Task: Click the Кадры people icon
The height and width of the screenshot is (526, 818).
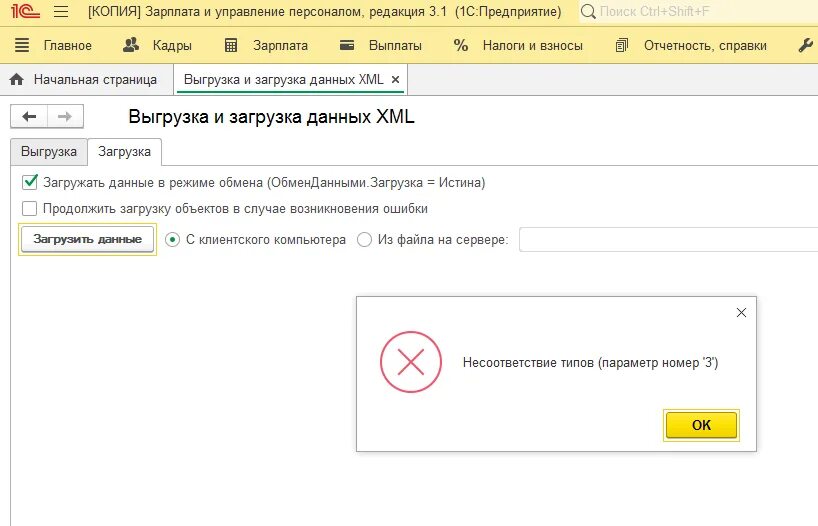Action: coord(131,45)
